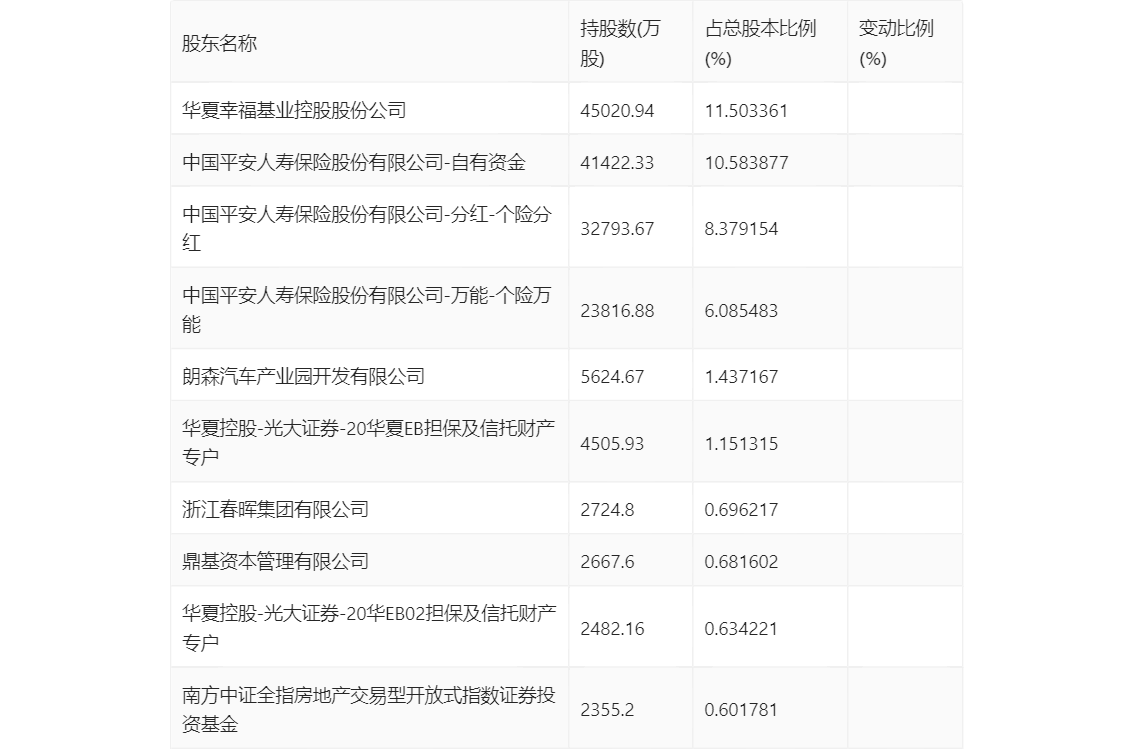Click holding value 2667.6
1134x749 pixels.
[x=607, y=562]
